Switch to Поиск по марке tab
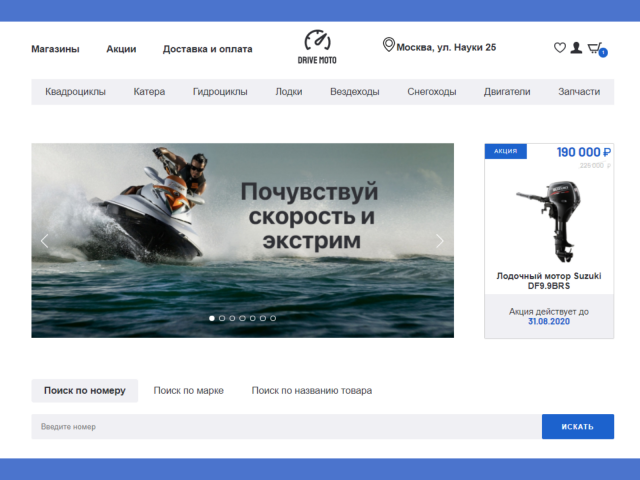The width and height of the screenshot is (640, 480). pyautogui.click(x=189, y=391)
